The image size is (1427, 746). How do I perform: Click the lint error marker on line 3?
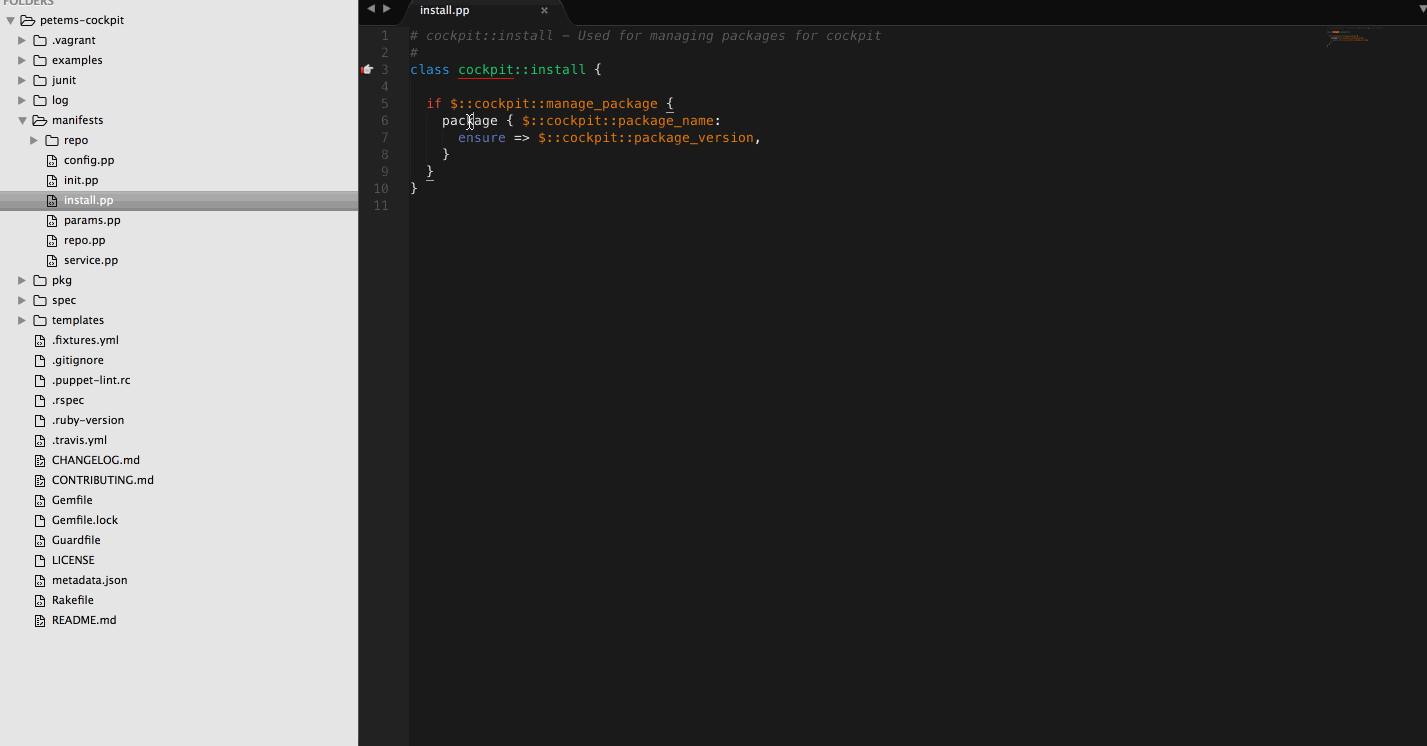pos(367,69)
